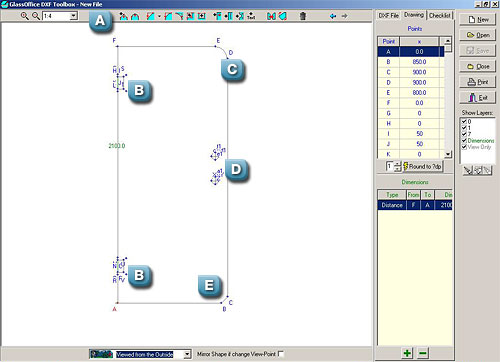Click the rotated cyan shape icon
Screen dimensions: 500x362
[283, 16]
